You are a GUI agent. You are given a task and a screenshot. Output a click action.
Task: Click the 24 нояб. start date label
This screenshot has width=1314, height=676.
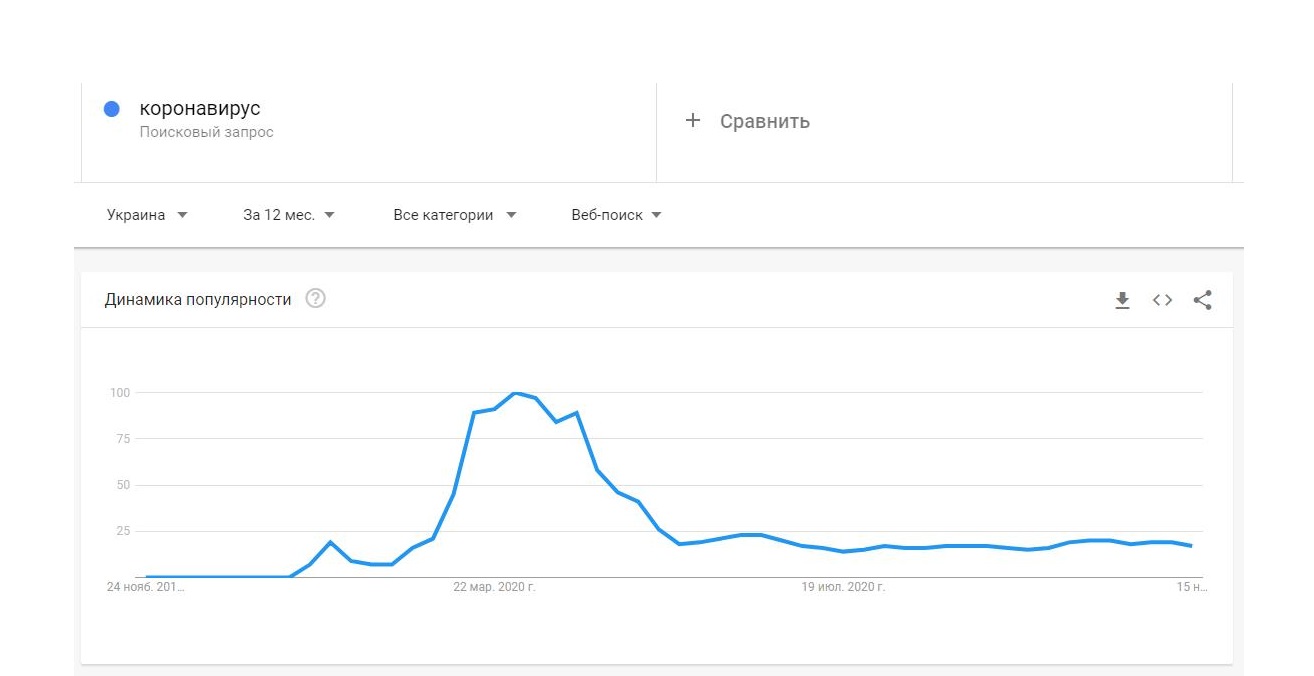146,587
